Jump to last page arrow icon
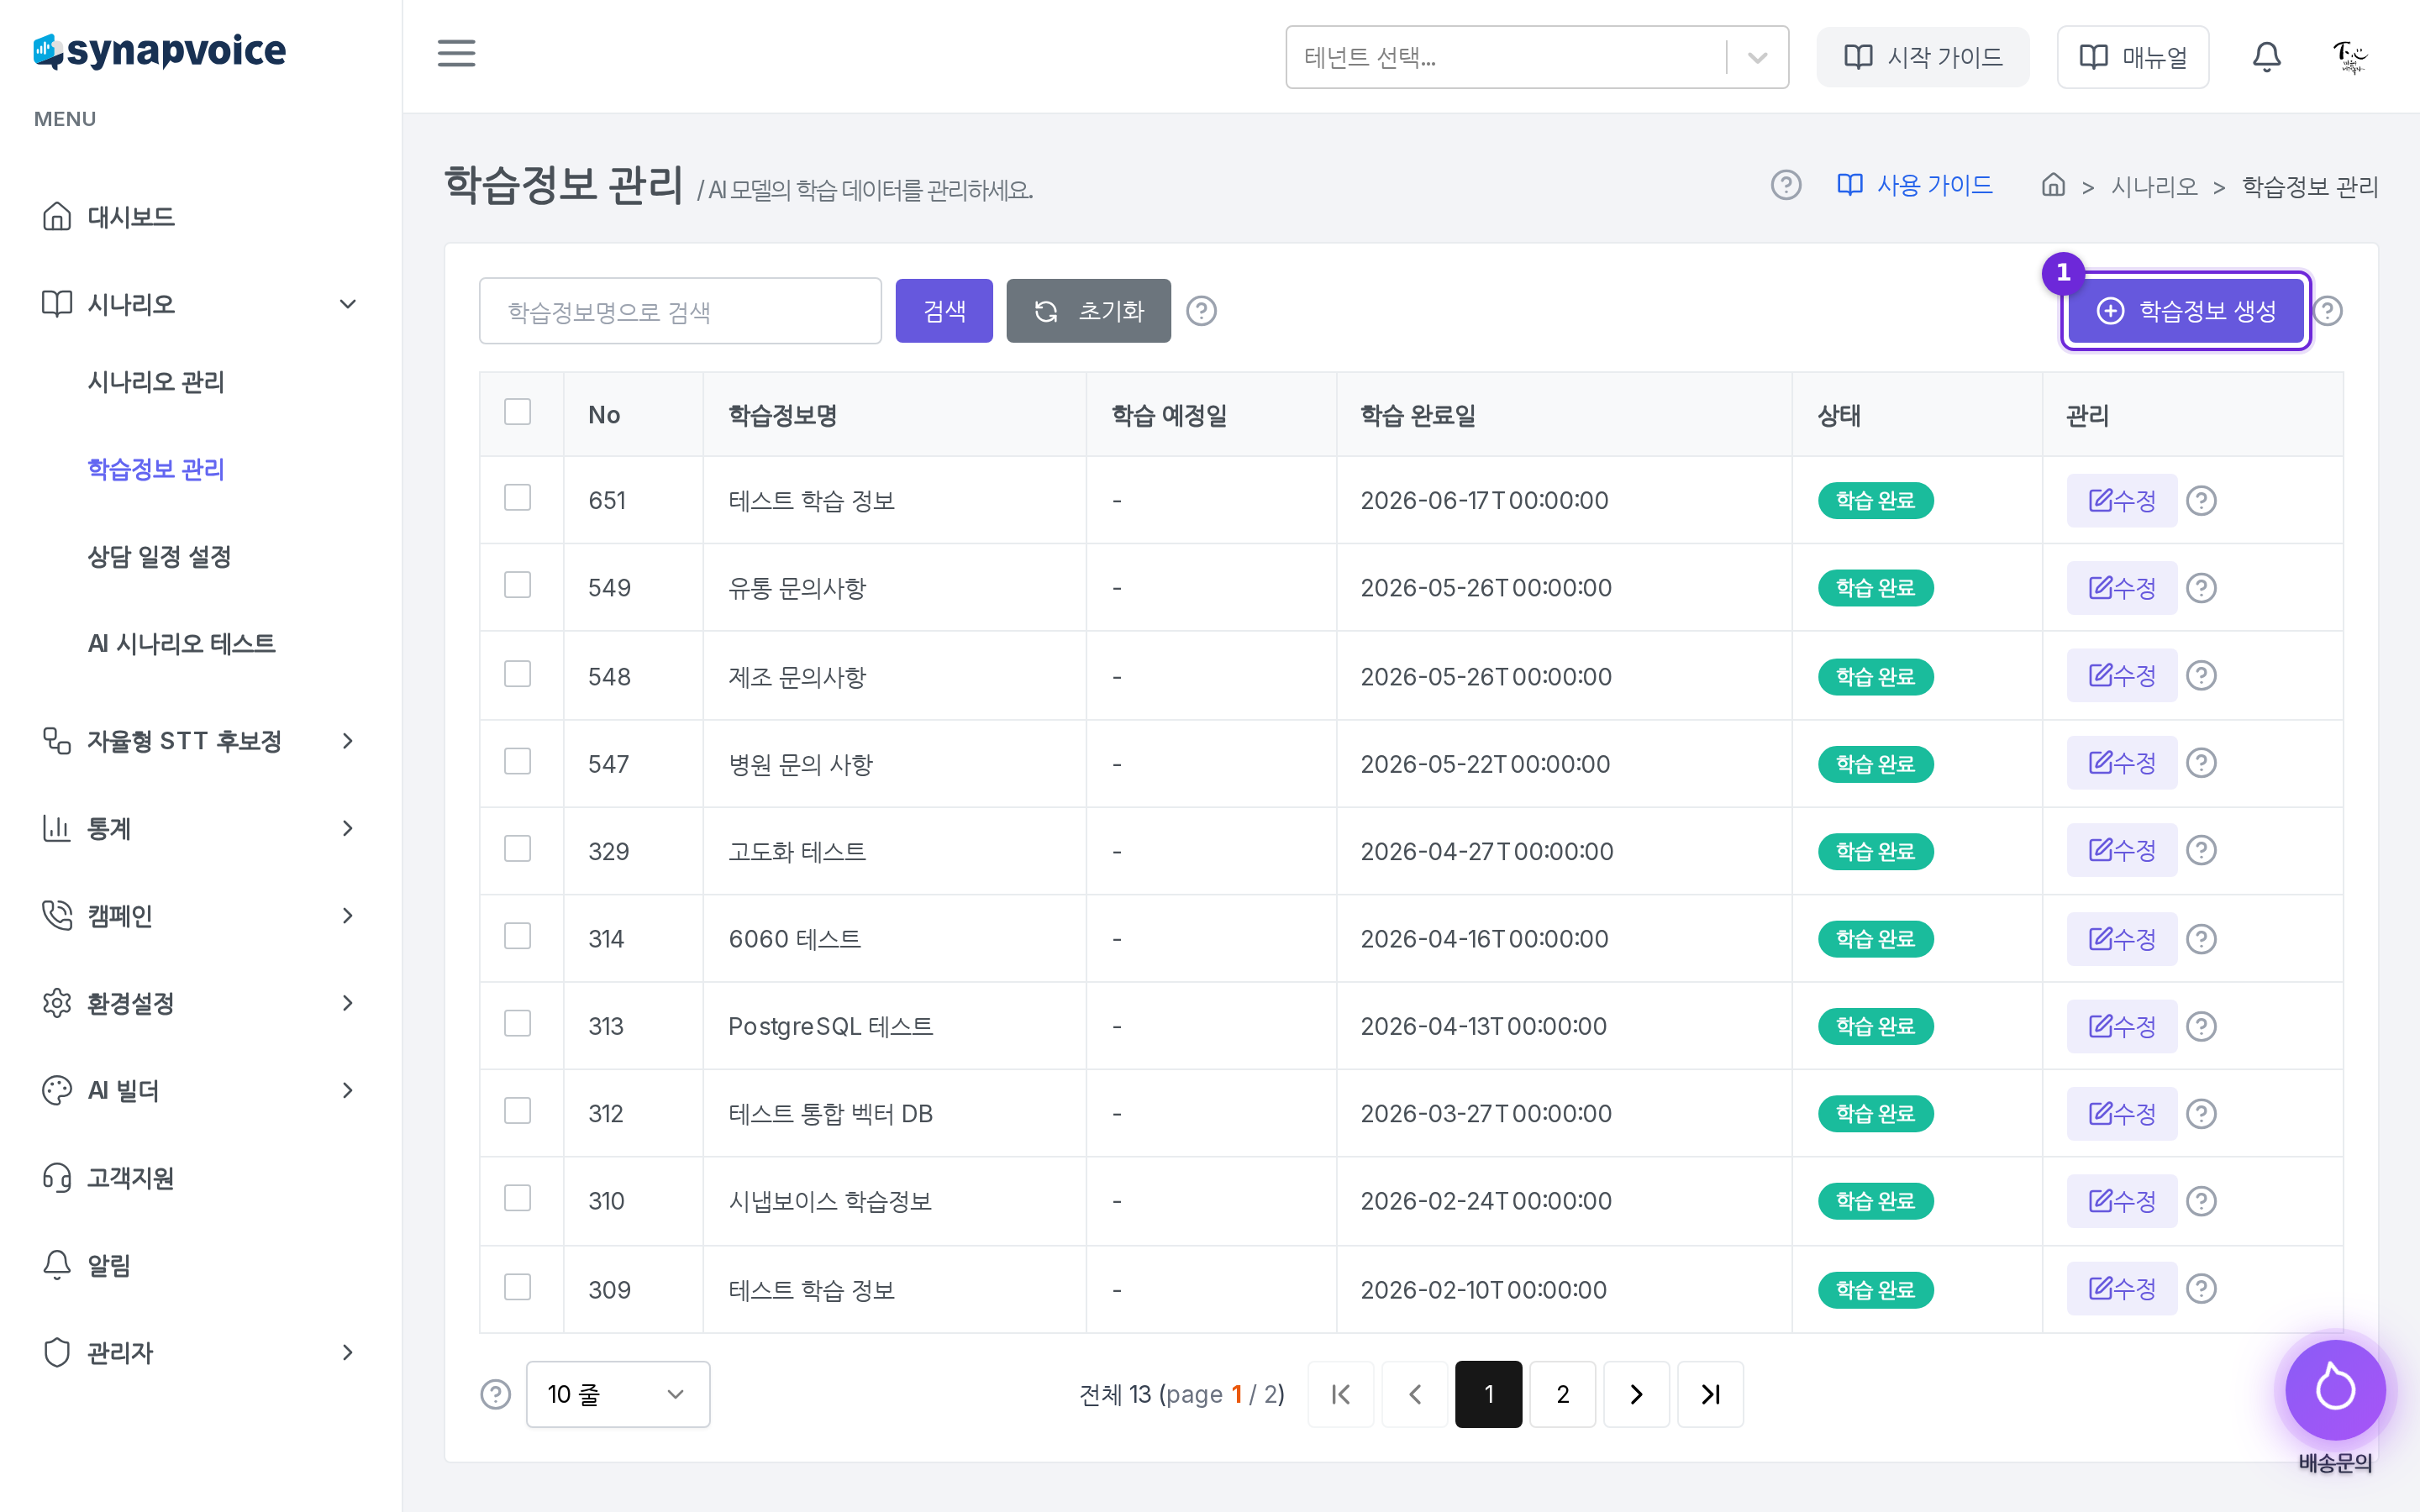The width and height of the screenshot is (2420, 1512). (x=1710, y=1394)
